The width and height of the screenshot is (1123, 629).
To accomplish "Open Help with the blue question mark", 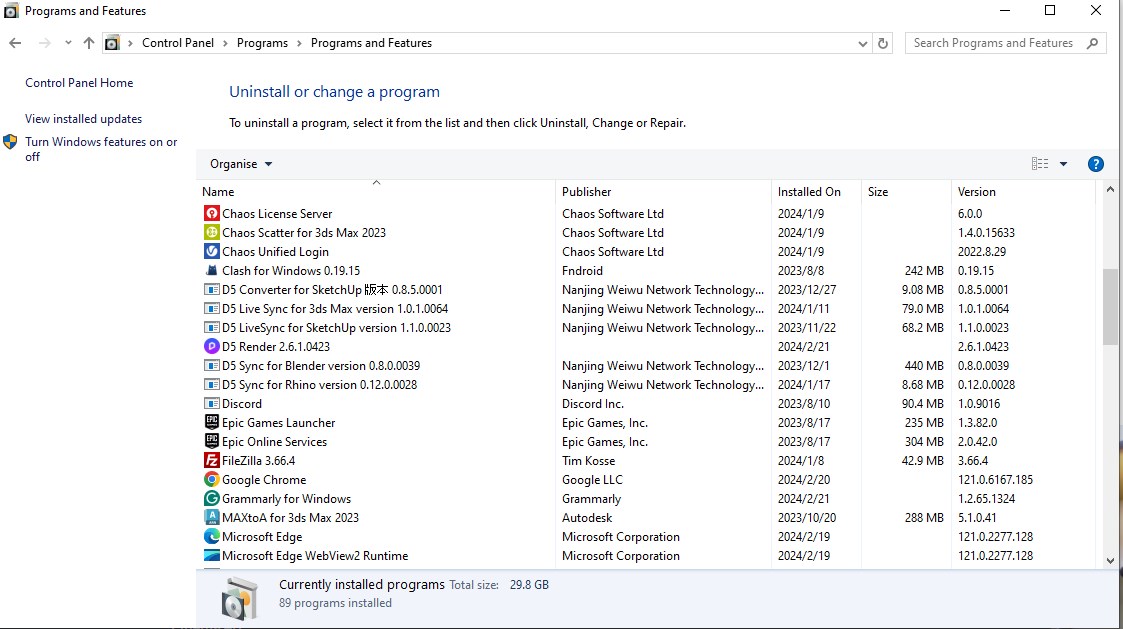I will pos(1095,164).
